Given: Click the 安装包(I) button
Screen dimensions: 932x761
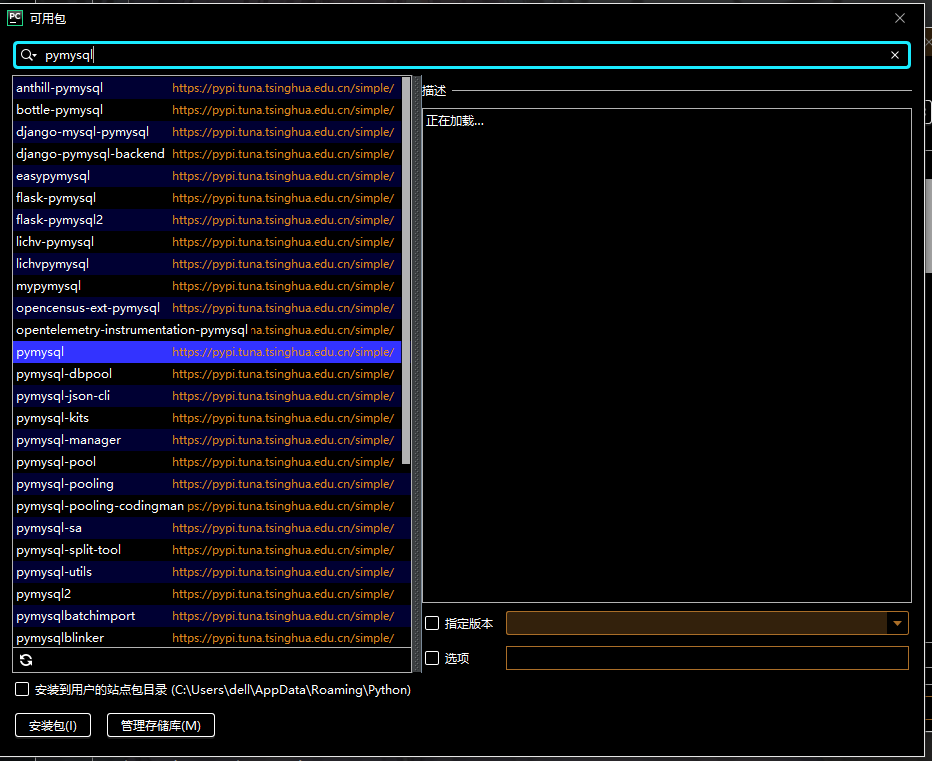Looking at the screenshot, I should point(53,725).
